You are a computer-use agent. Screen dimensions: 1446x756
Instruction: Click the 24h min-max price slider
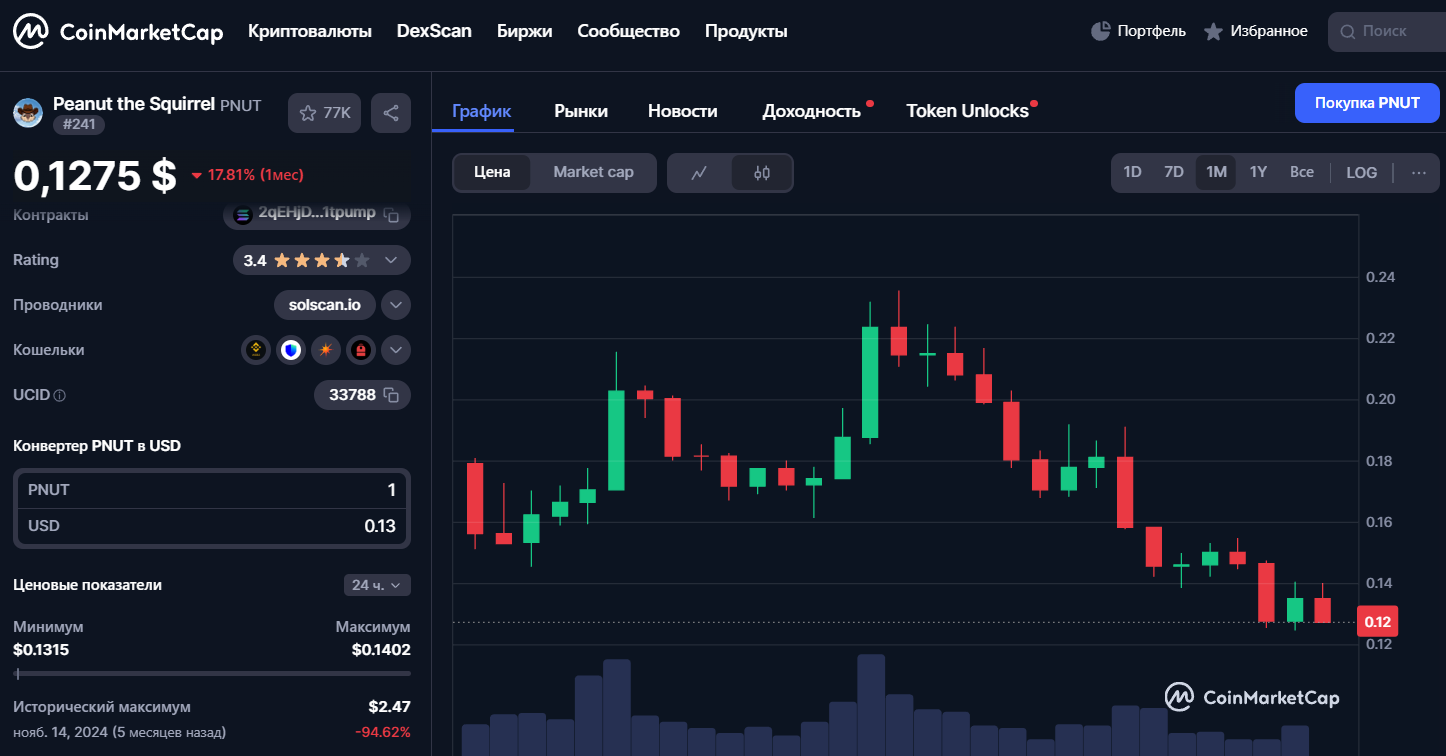click(212, 674)
